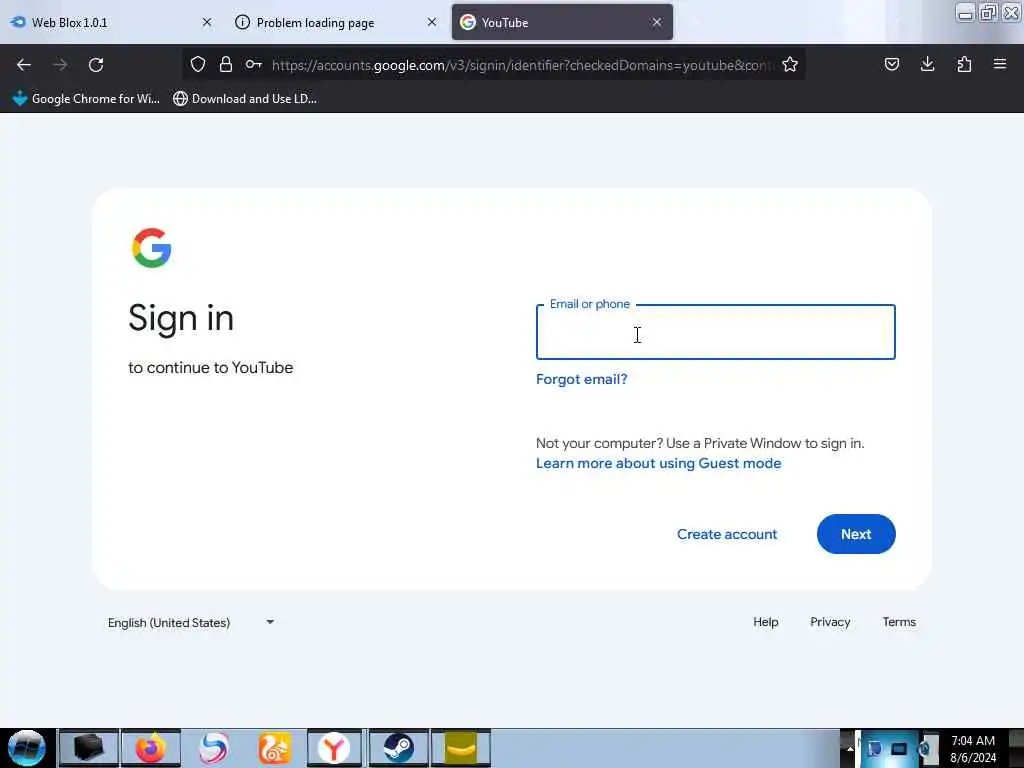Click the saved passwords key icon

tap(253, 64)
